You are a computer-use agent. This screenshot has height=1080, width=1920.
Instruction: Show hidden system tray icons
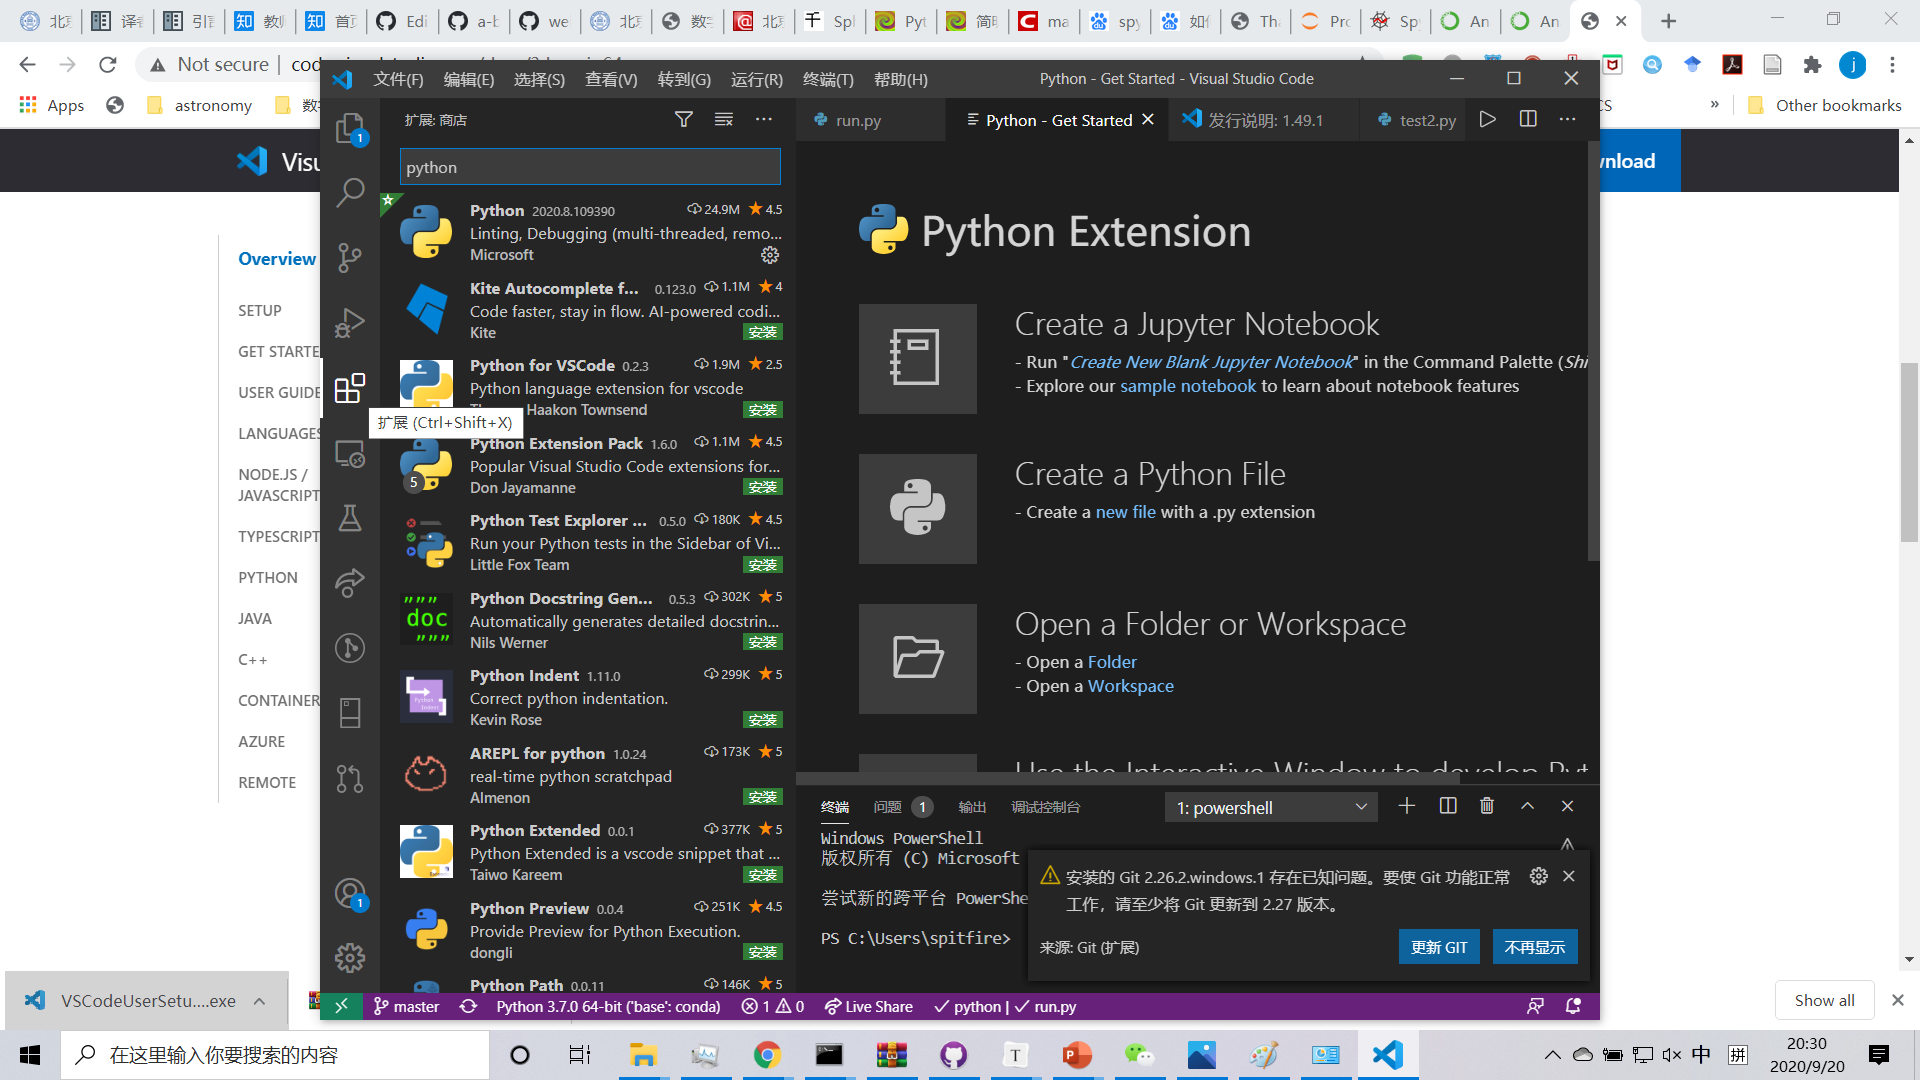click(x=1552, y=1055)
